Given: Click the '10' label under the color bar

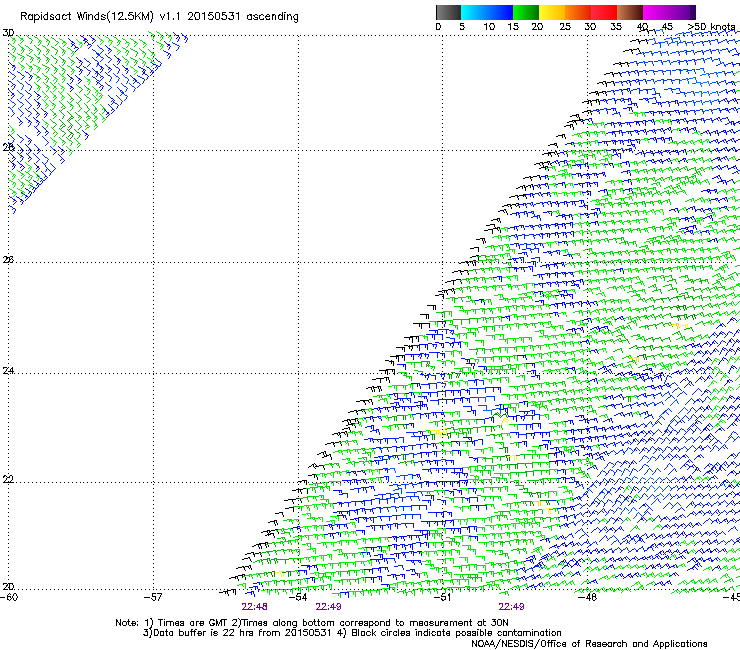Looking at the screenshot, I should pyautogui.click(x=489, y=27).
